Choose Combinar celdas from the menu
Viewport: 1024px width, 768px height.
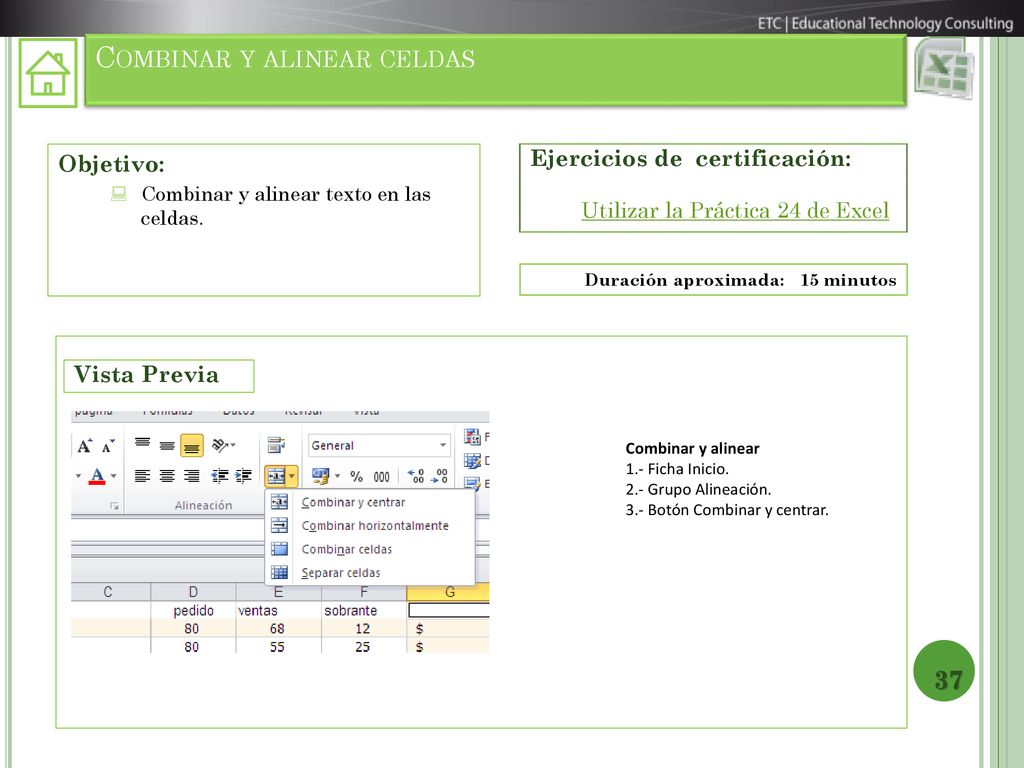pos(369,549)
